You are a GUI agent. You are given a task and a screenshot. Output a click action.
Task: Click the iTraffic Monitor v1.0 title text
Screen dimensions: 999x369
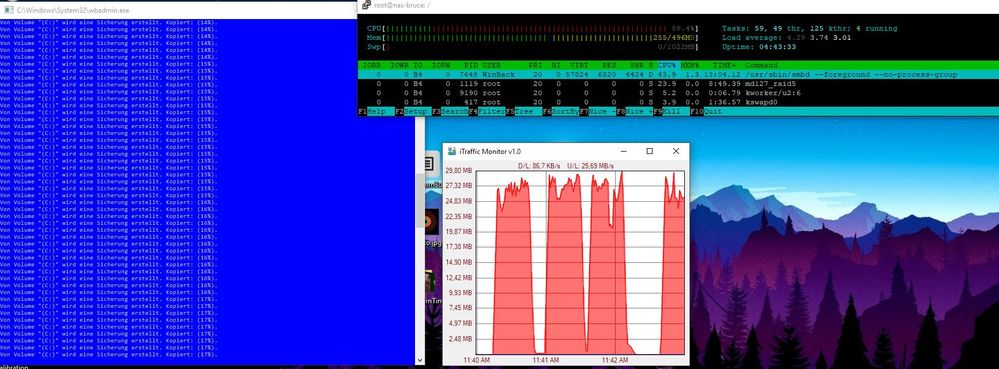[x=489, y=152]
